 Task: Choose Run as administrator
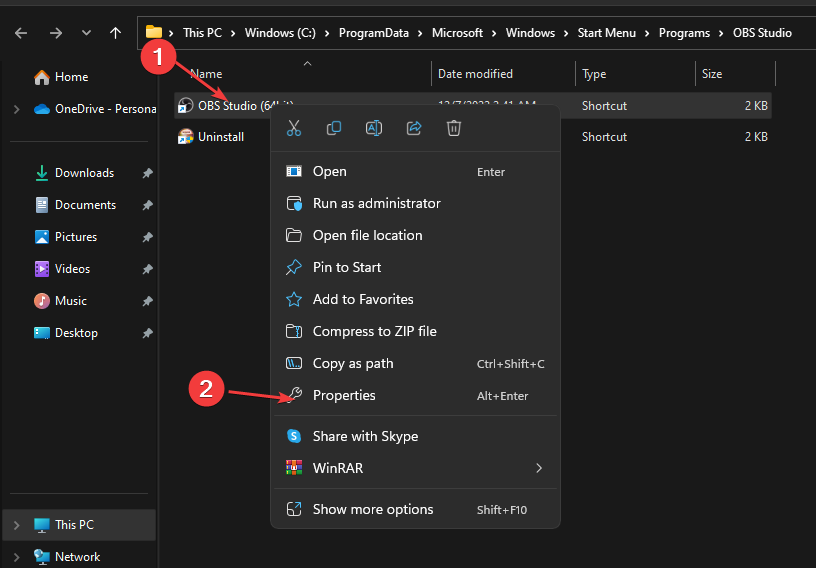[x=376, y=203]
